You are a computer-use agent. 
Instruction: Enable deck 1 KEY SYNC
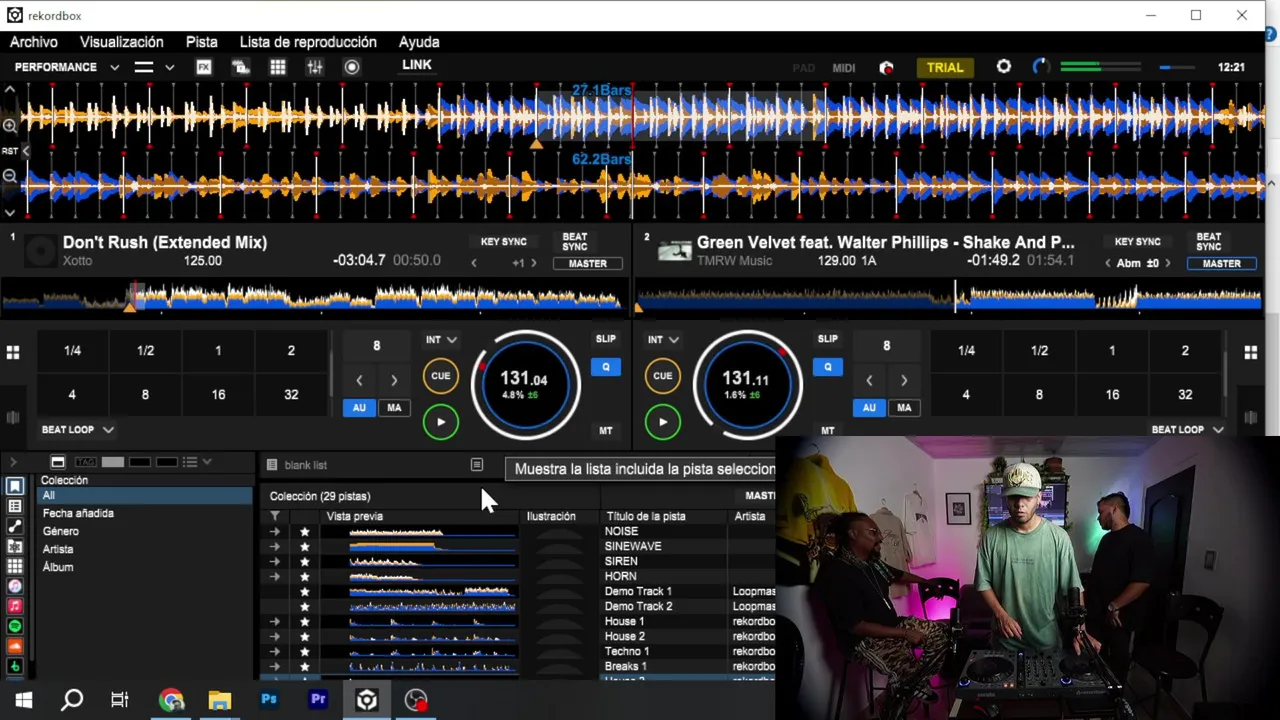tap(503, 242)
